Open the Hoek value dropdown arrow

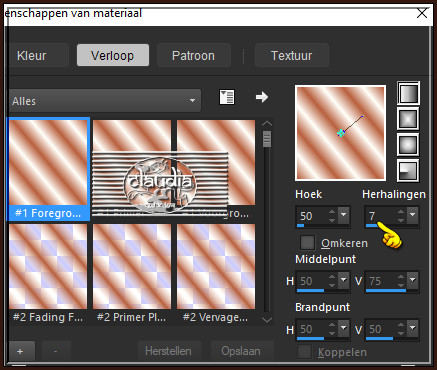[343, 216]
